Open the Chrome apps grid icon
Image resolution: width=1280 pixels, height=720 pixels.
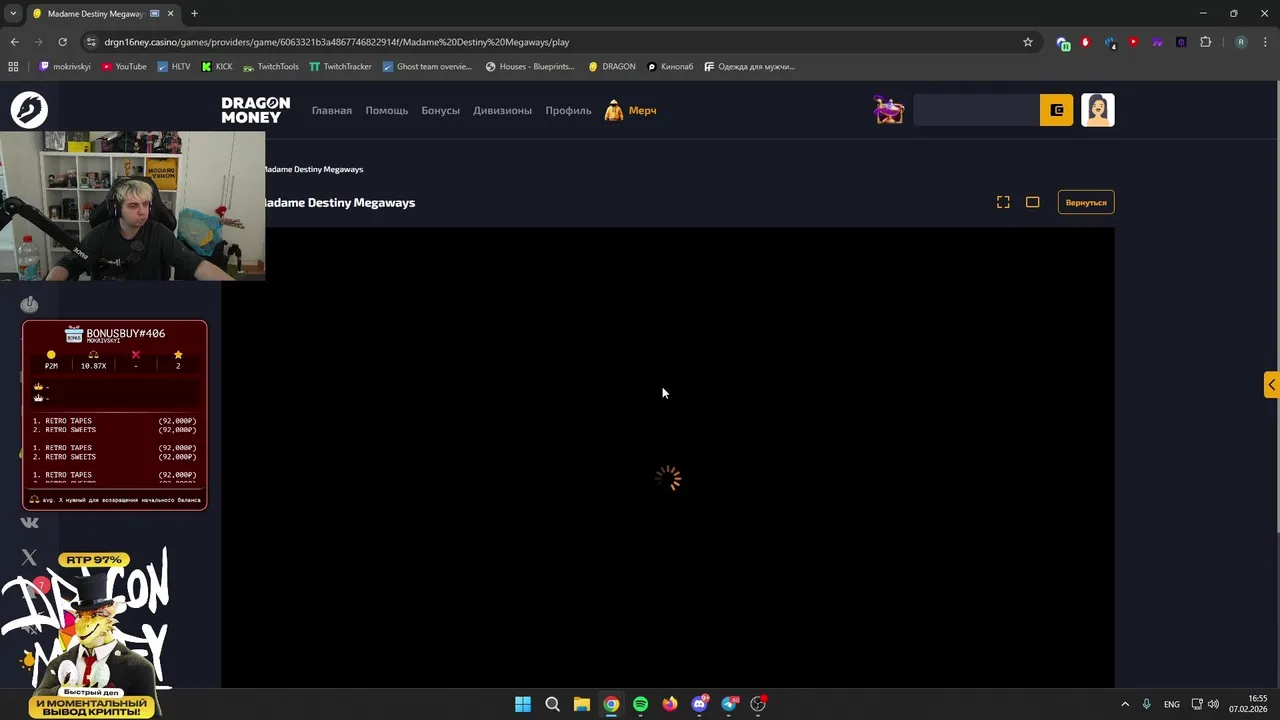[x=13, y=67]
